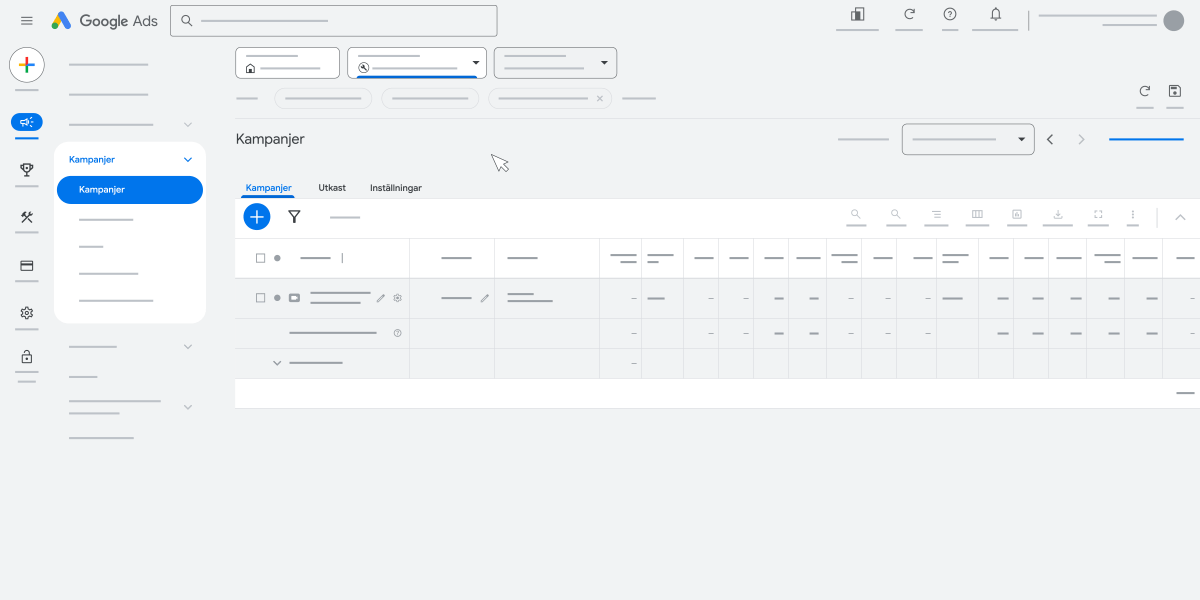Switch to the Utkast tab
The height and width of the screenshot is (600, 1200).
[332, 188]
